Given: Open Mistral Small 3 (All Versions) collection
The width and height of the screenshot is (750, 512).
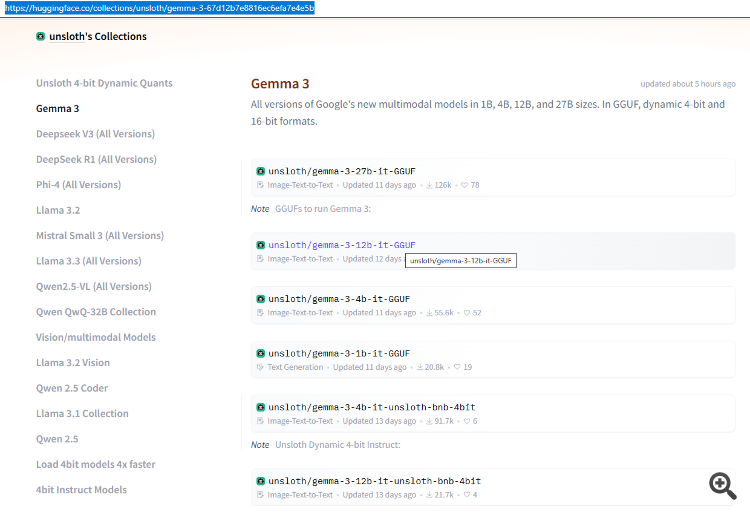Looking at the screenshot, I should click(x=100, y=235).
